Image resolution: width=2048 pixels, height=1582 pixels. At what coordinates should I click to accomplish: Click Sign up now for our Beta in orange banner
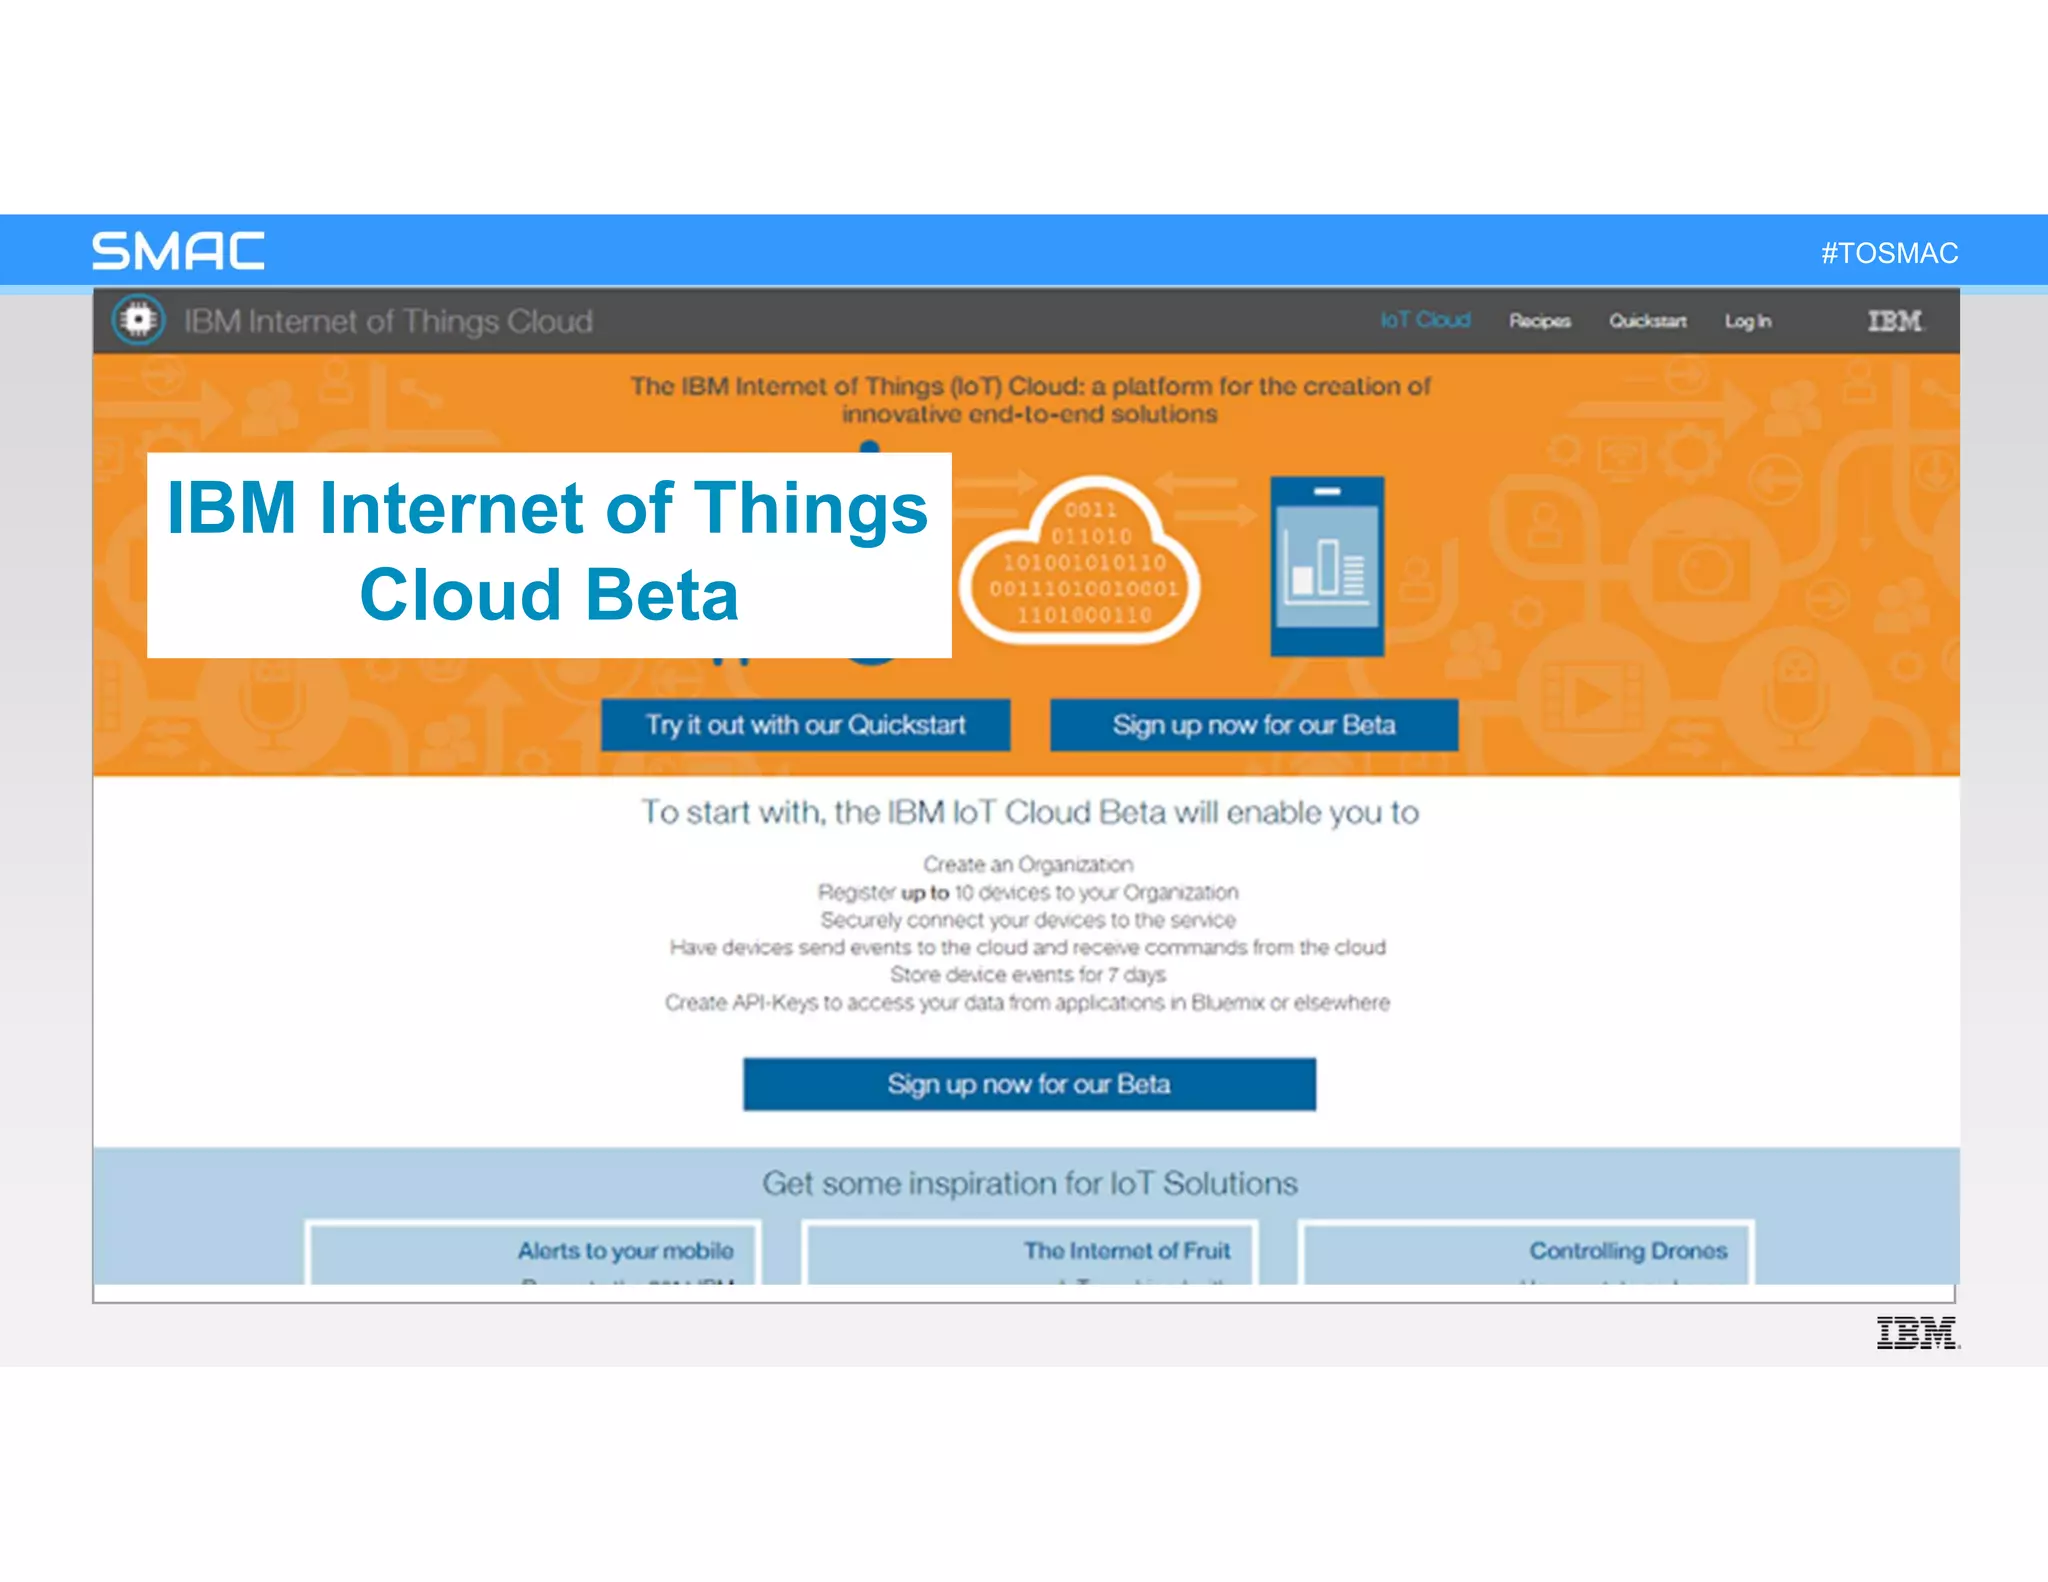1254,724
